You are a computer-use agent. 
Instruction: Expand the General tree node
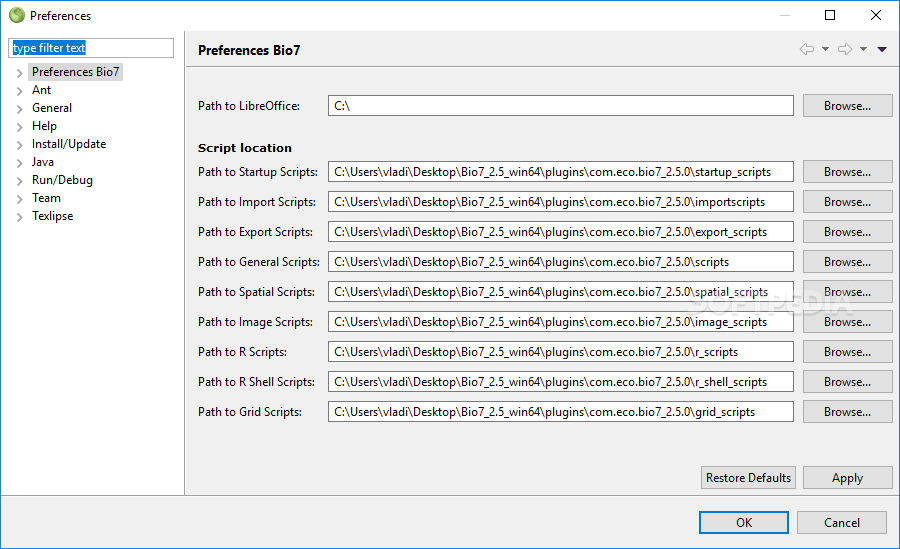tap(20, 109)
